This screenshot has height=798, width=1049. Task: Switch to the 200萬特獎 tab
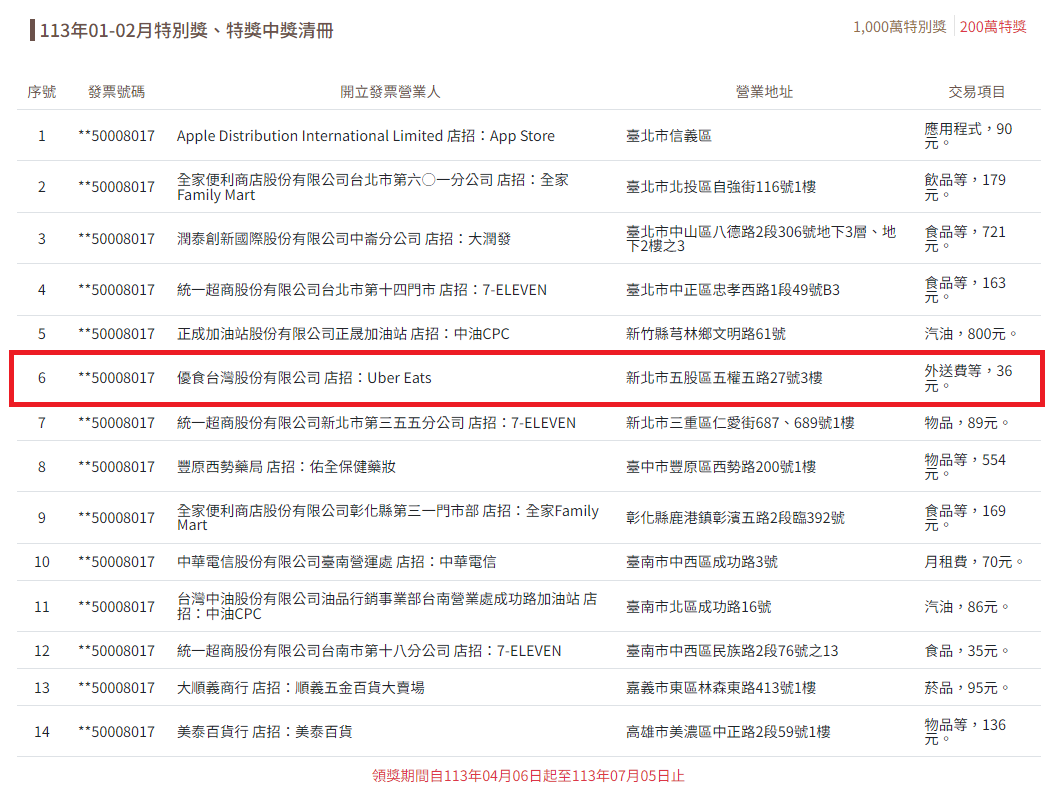(x=993, y=27)
